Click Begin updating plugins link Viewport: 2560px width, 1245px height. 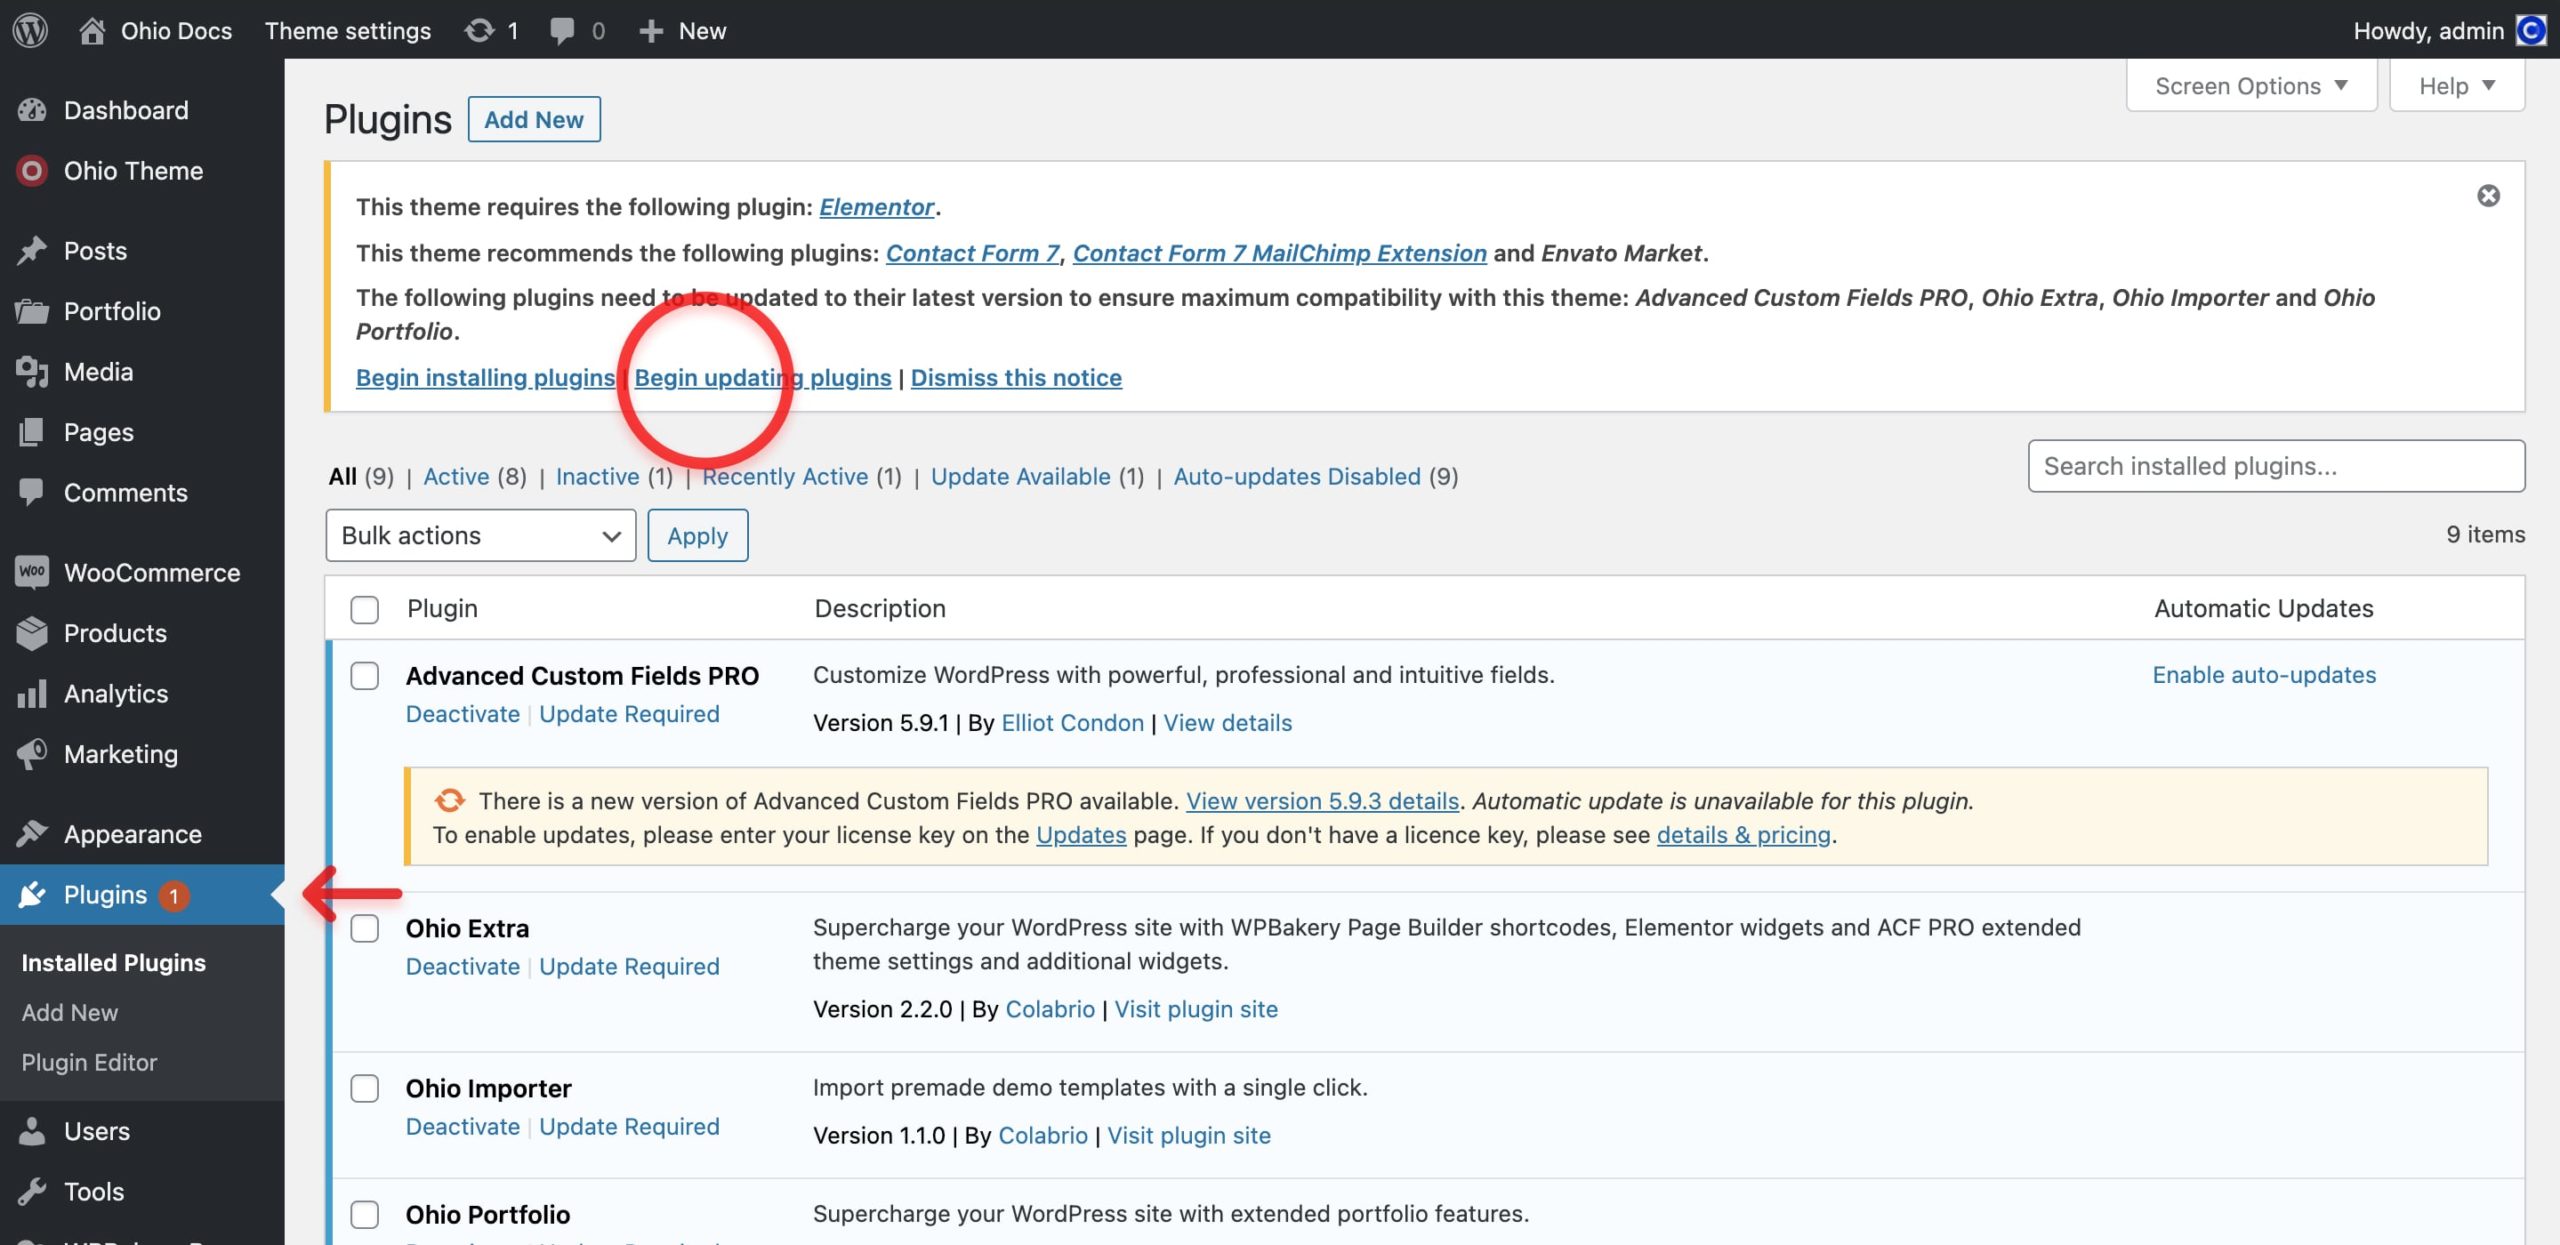(763, 377)
